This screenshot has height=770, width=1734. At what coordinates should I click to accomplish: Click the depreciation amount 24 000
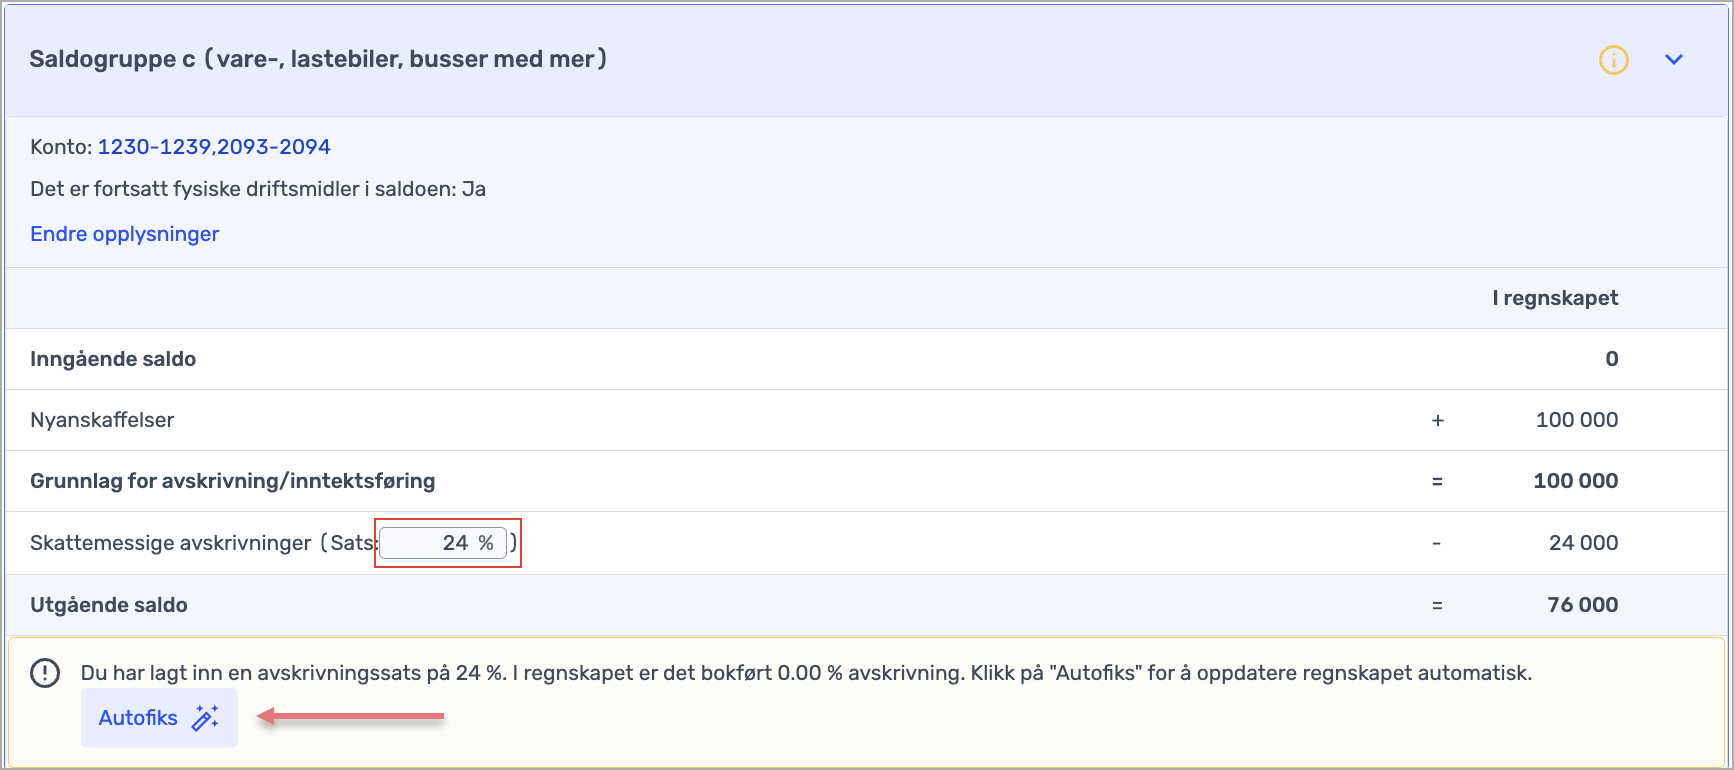[1583, 543]
